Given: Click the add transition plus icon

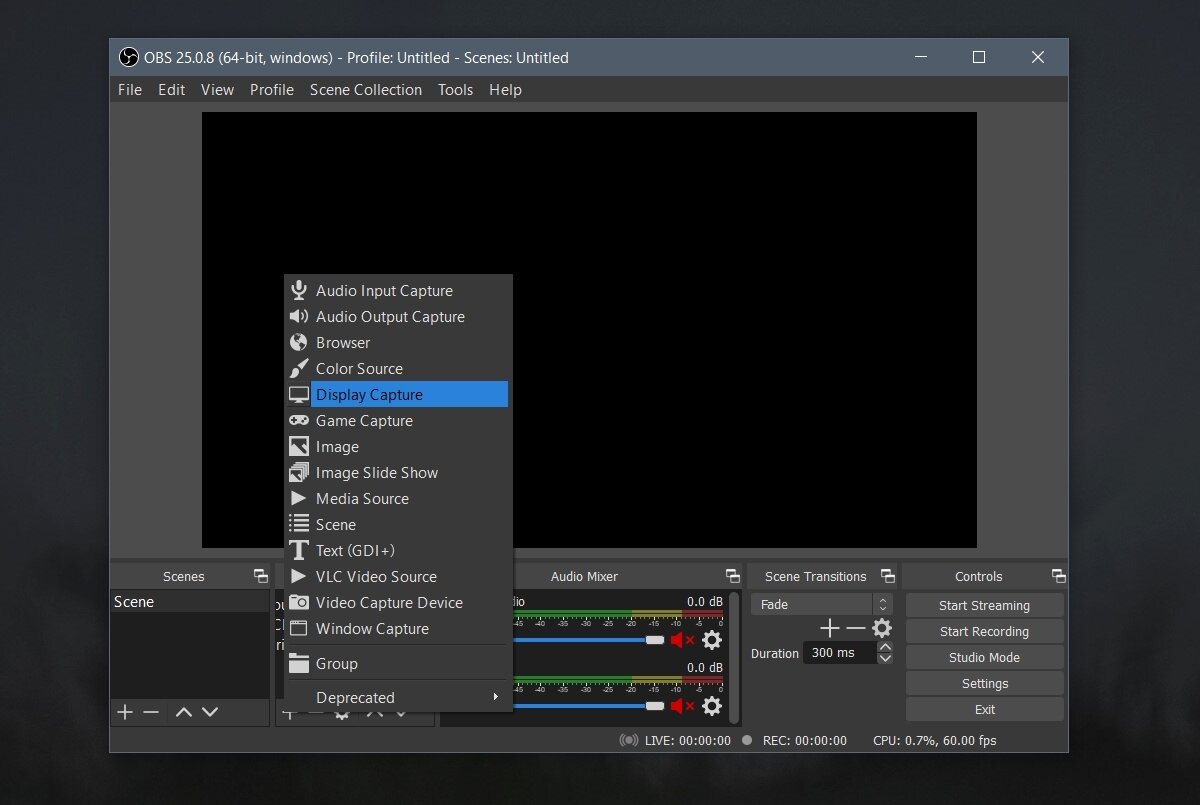Looking at the screenshot, I should (829, 628).
